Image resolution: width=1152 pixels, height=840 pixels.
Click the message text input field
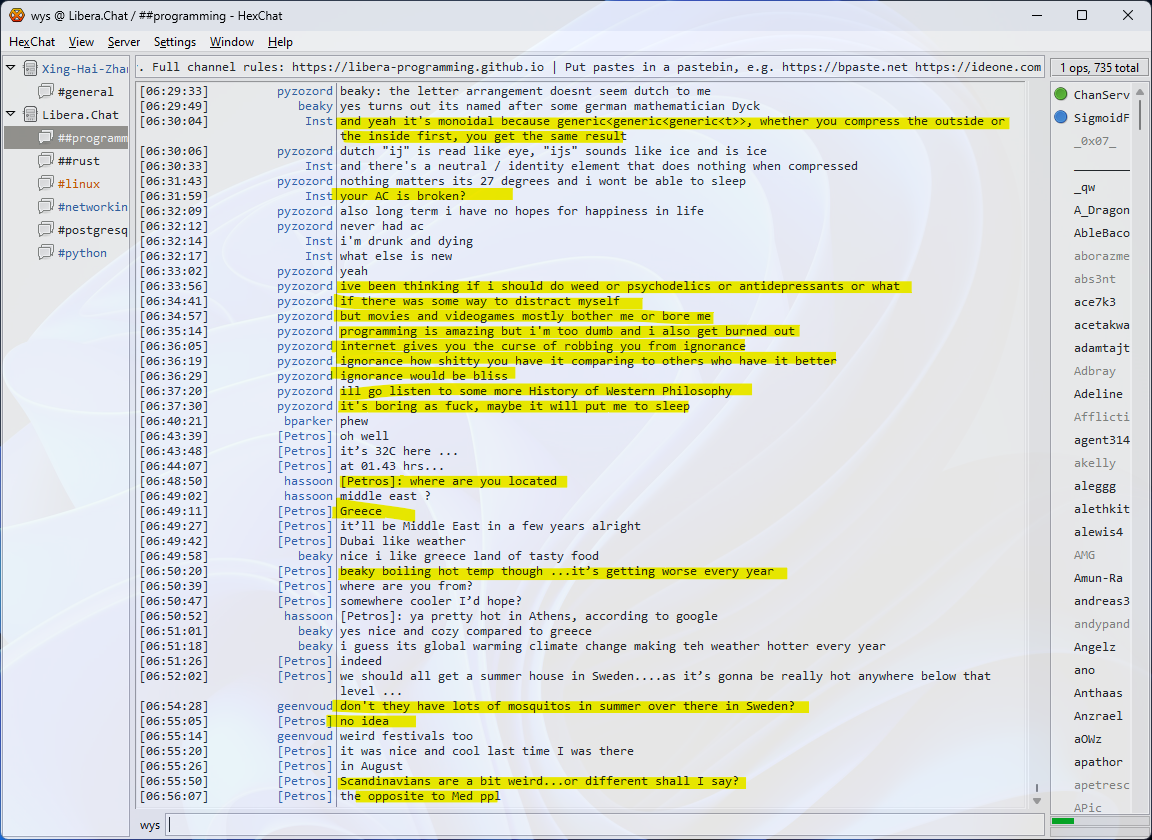(600, 825)
